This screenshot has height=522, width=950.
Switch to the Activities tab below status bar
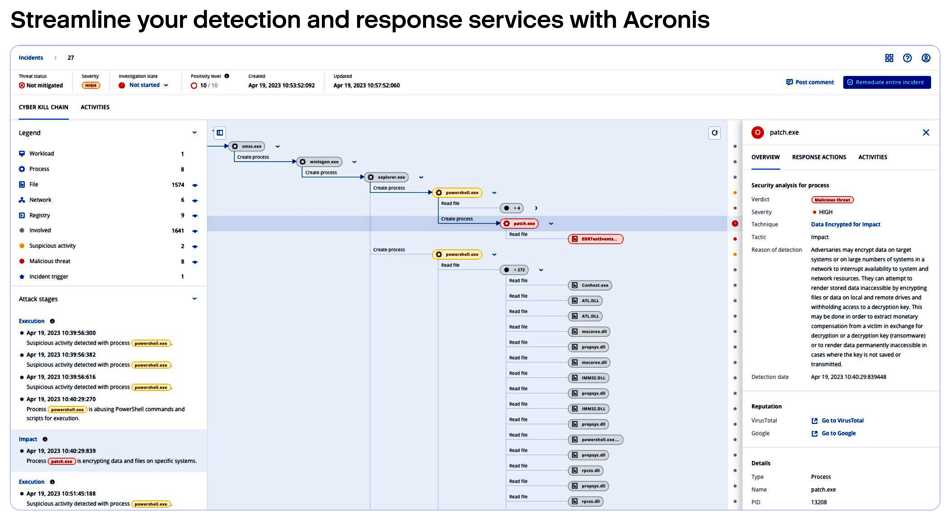95,107
